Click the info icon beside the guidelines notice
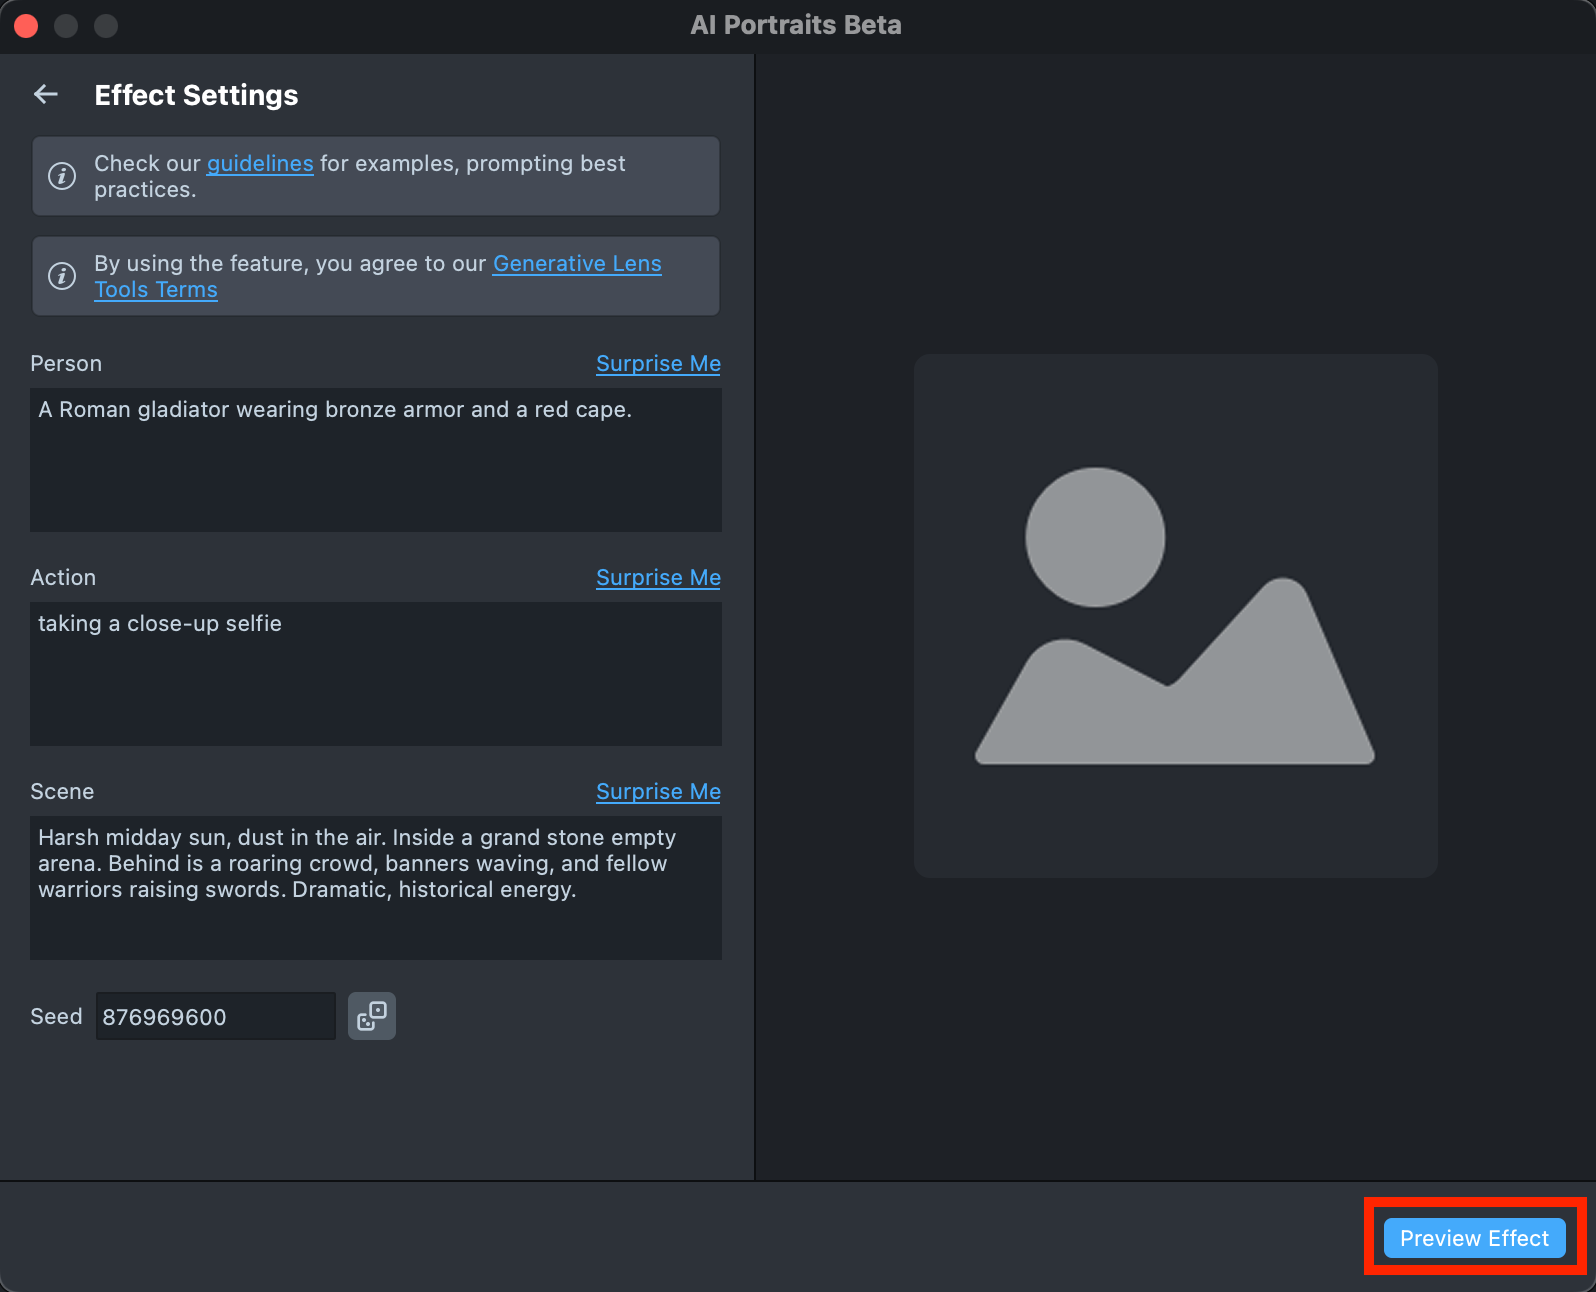The width and height of the screenshot is (1596, 1292). (62, 176)
